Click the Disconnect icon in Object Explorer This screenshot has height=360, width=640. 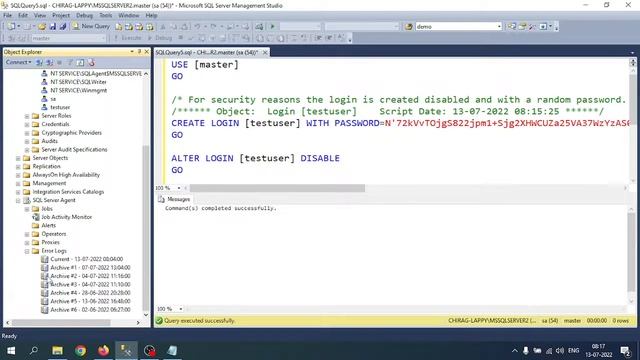click(49, 62)
